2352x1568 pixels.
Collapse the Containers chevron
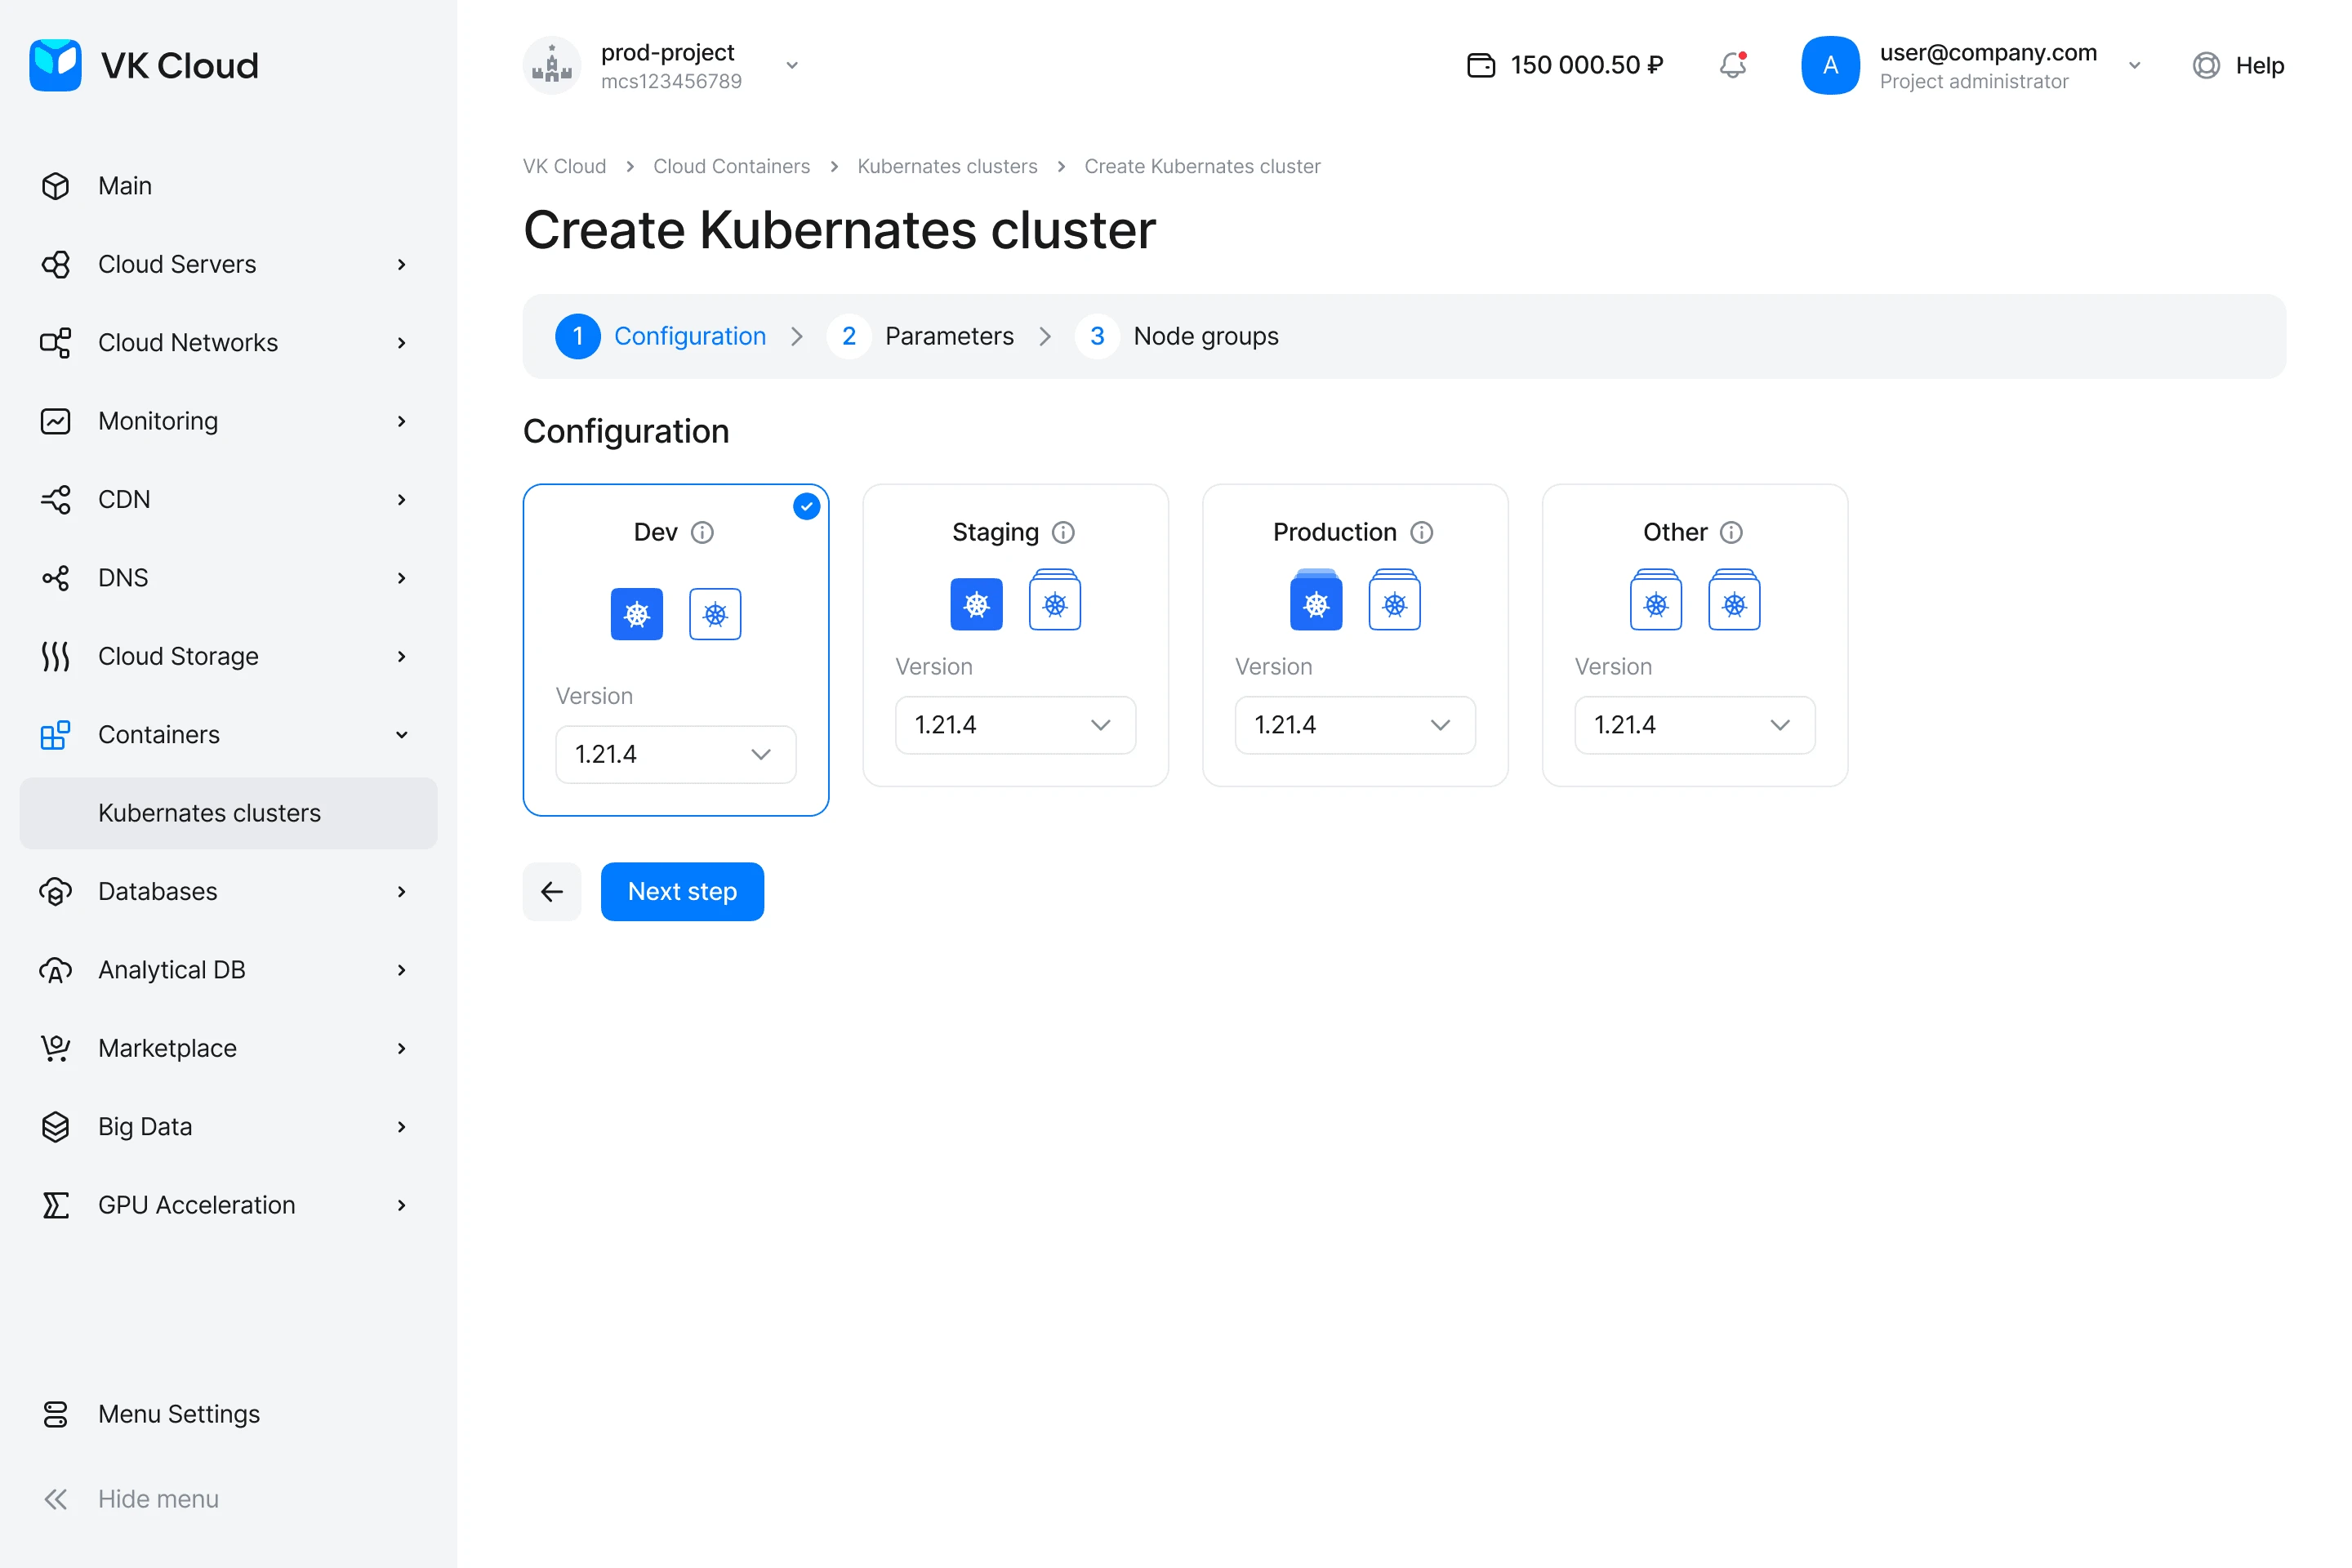point(402,735)
